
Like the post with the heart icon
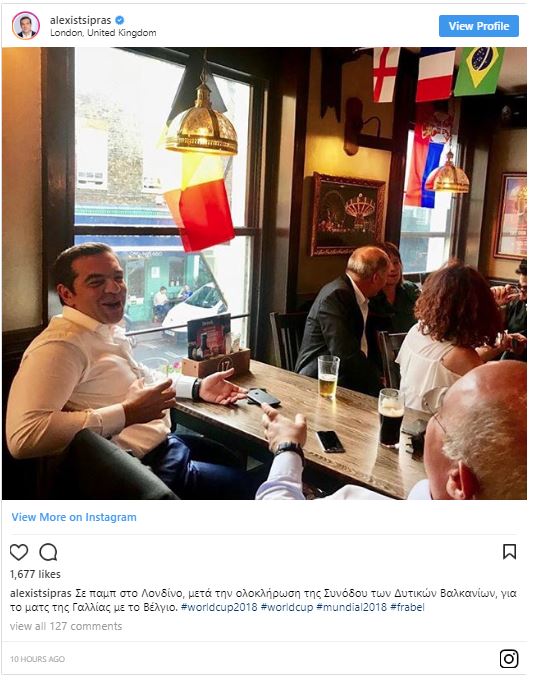pyautogui.click(x=19, y=552)
